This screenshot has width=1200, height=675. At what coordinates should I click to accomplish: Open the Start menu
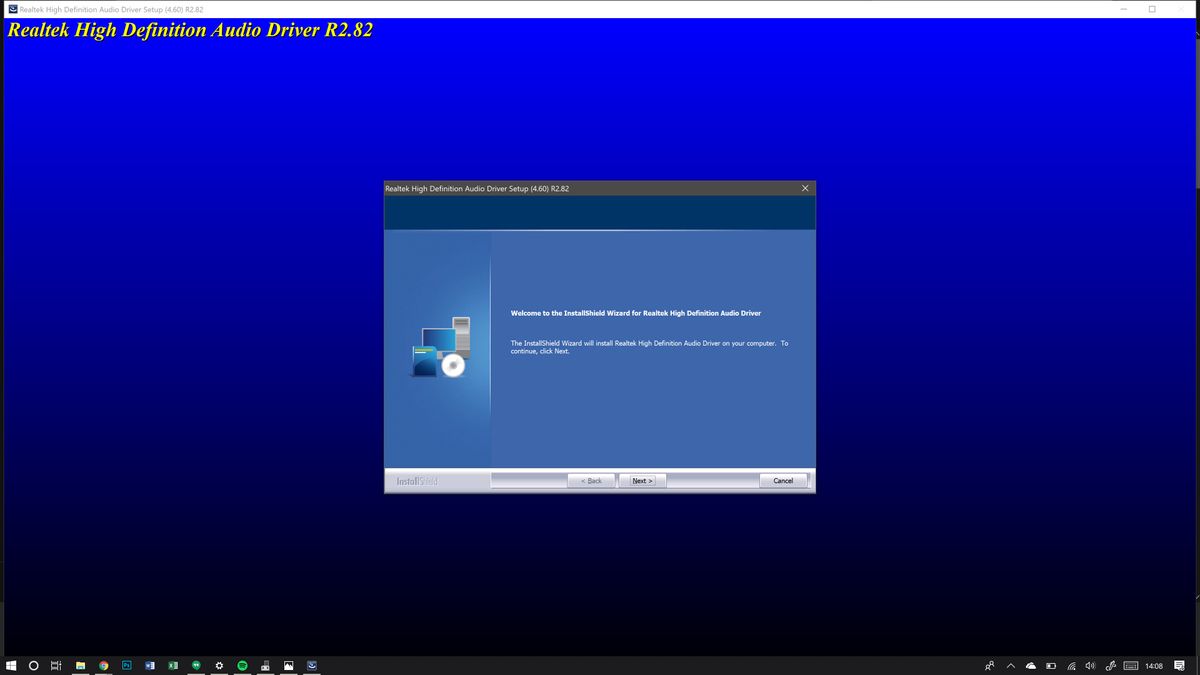[12, 665]
